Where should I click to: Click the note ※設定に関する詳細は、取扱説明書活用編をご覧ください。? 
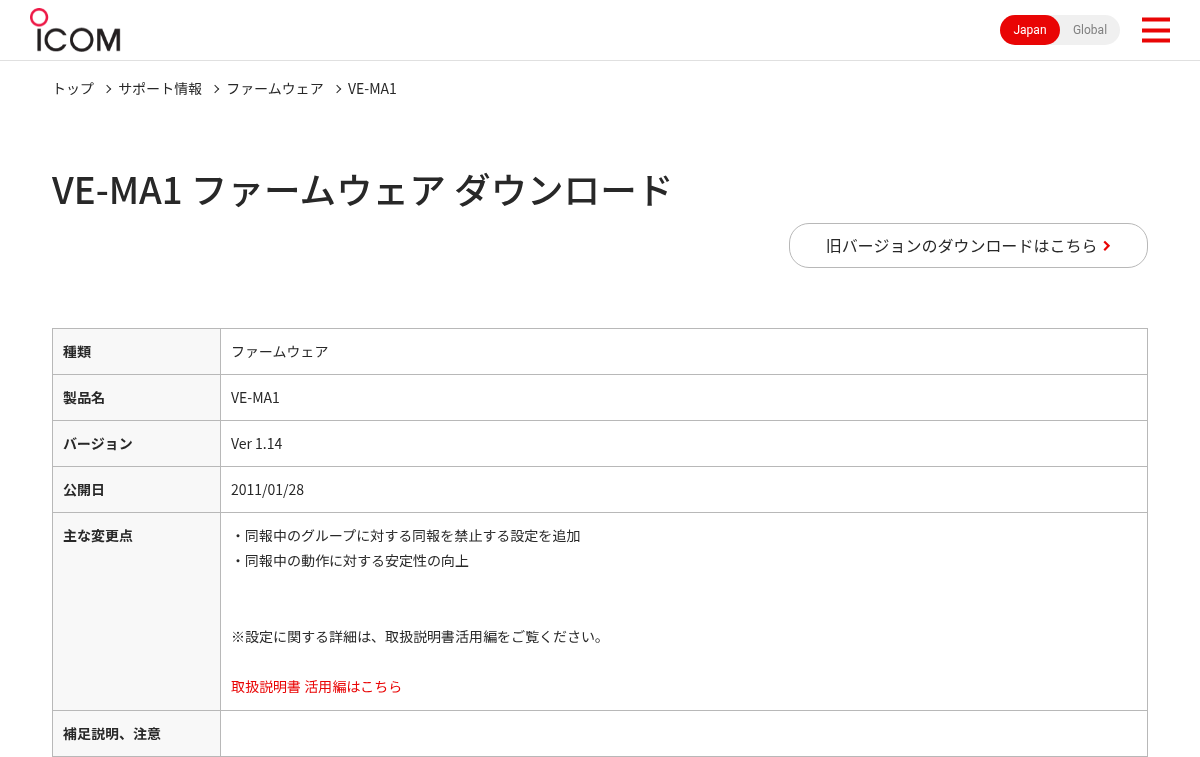[419, 636]
